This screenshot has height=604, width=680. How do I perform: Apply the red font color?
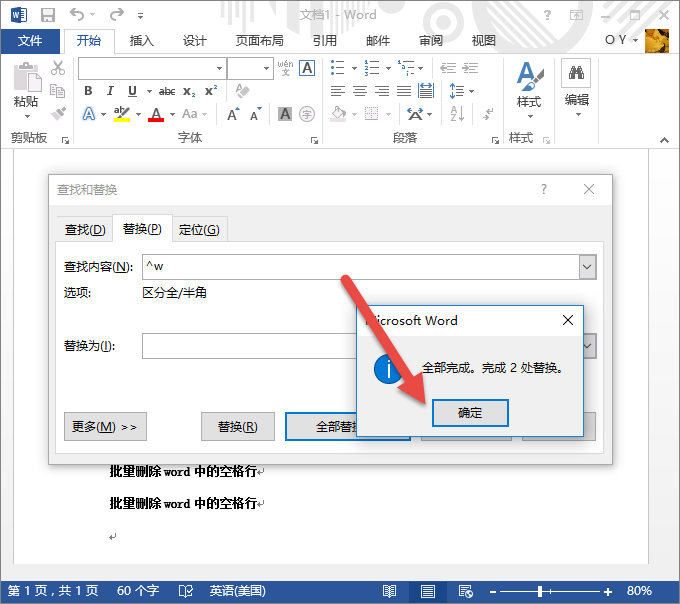[x=156, y=114]
